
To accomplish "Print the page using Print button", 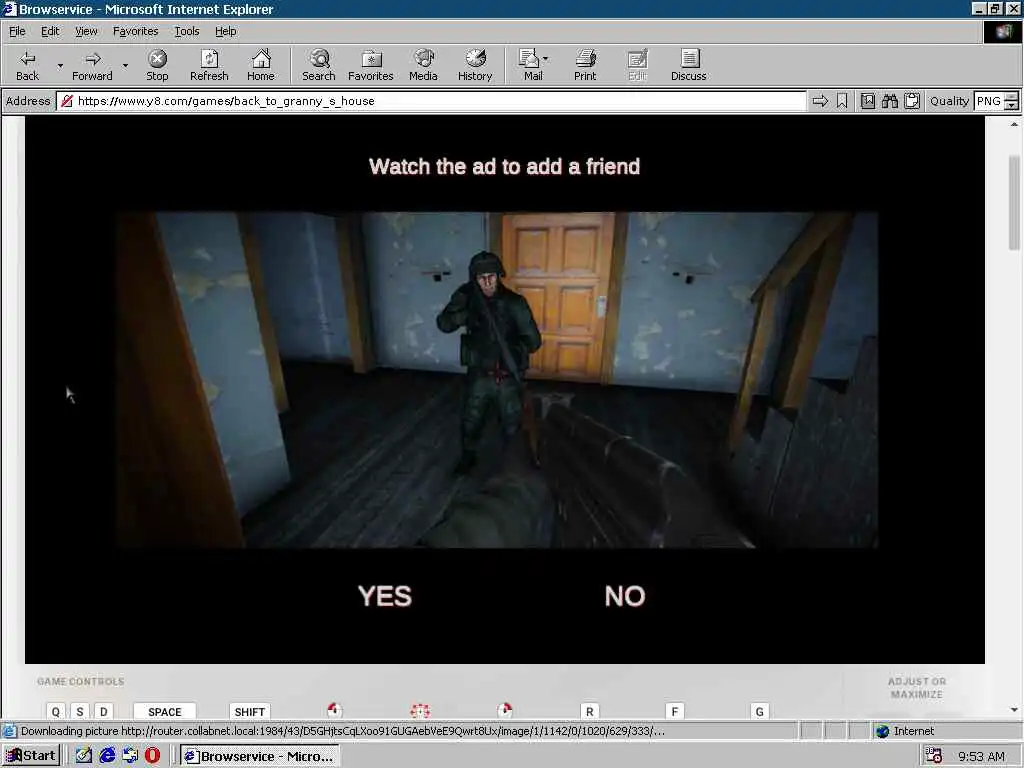I will (x=585, y=65).
